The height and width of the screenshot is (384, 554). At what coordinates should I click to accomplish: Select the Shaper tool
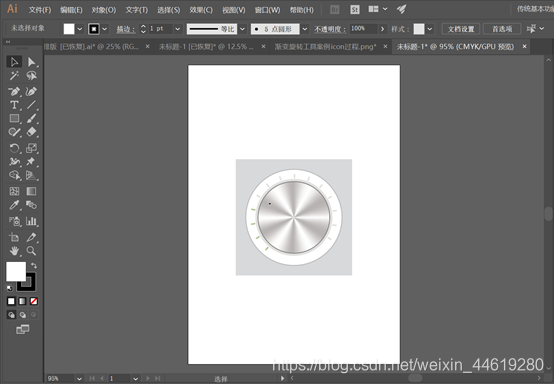14,132
